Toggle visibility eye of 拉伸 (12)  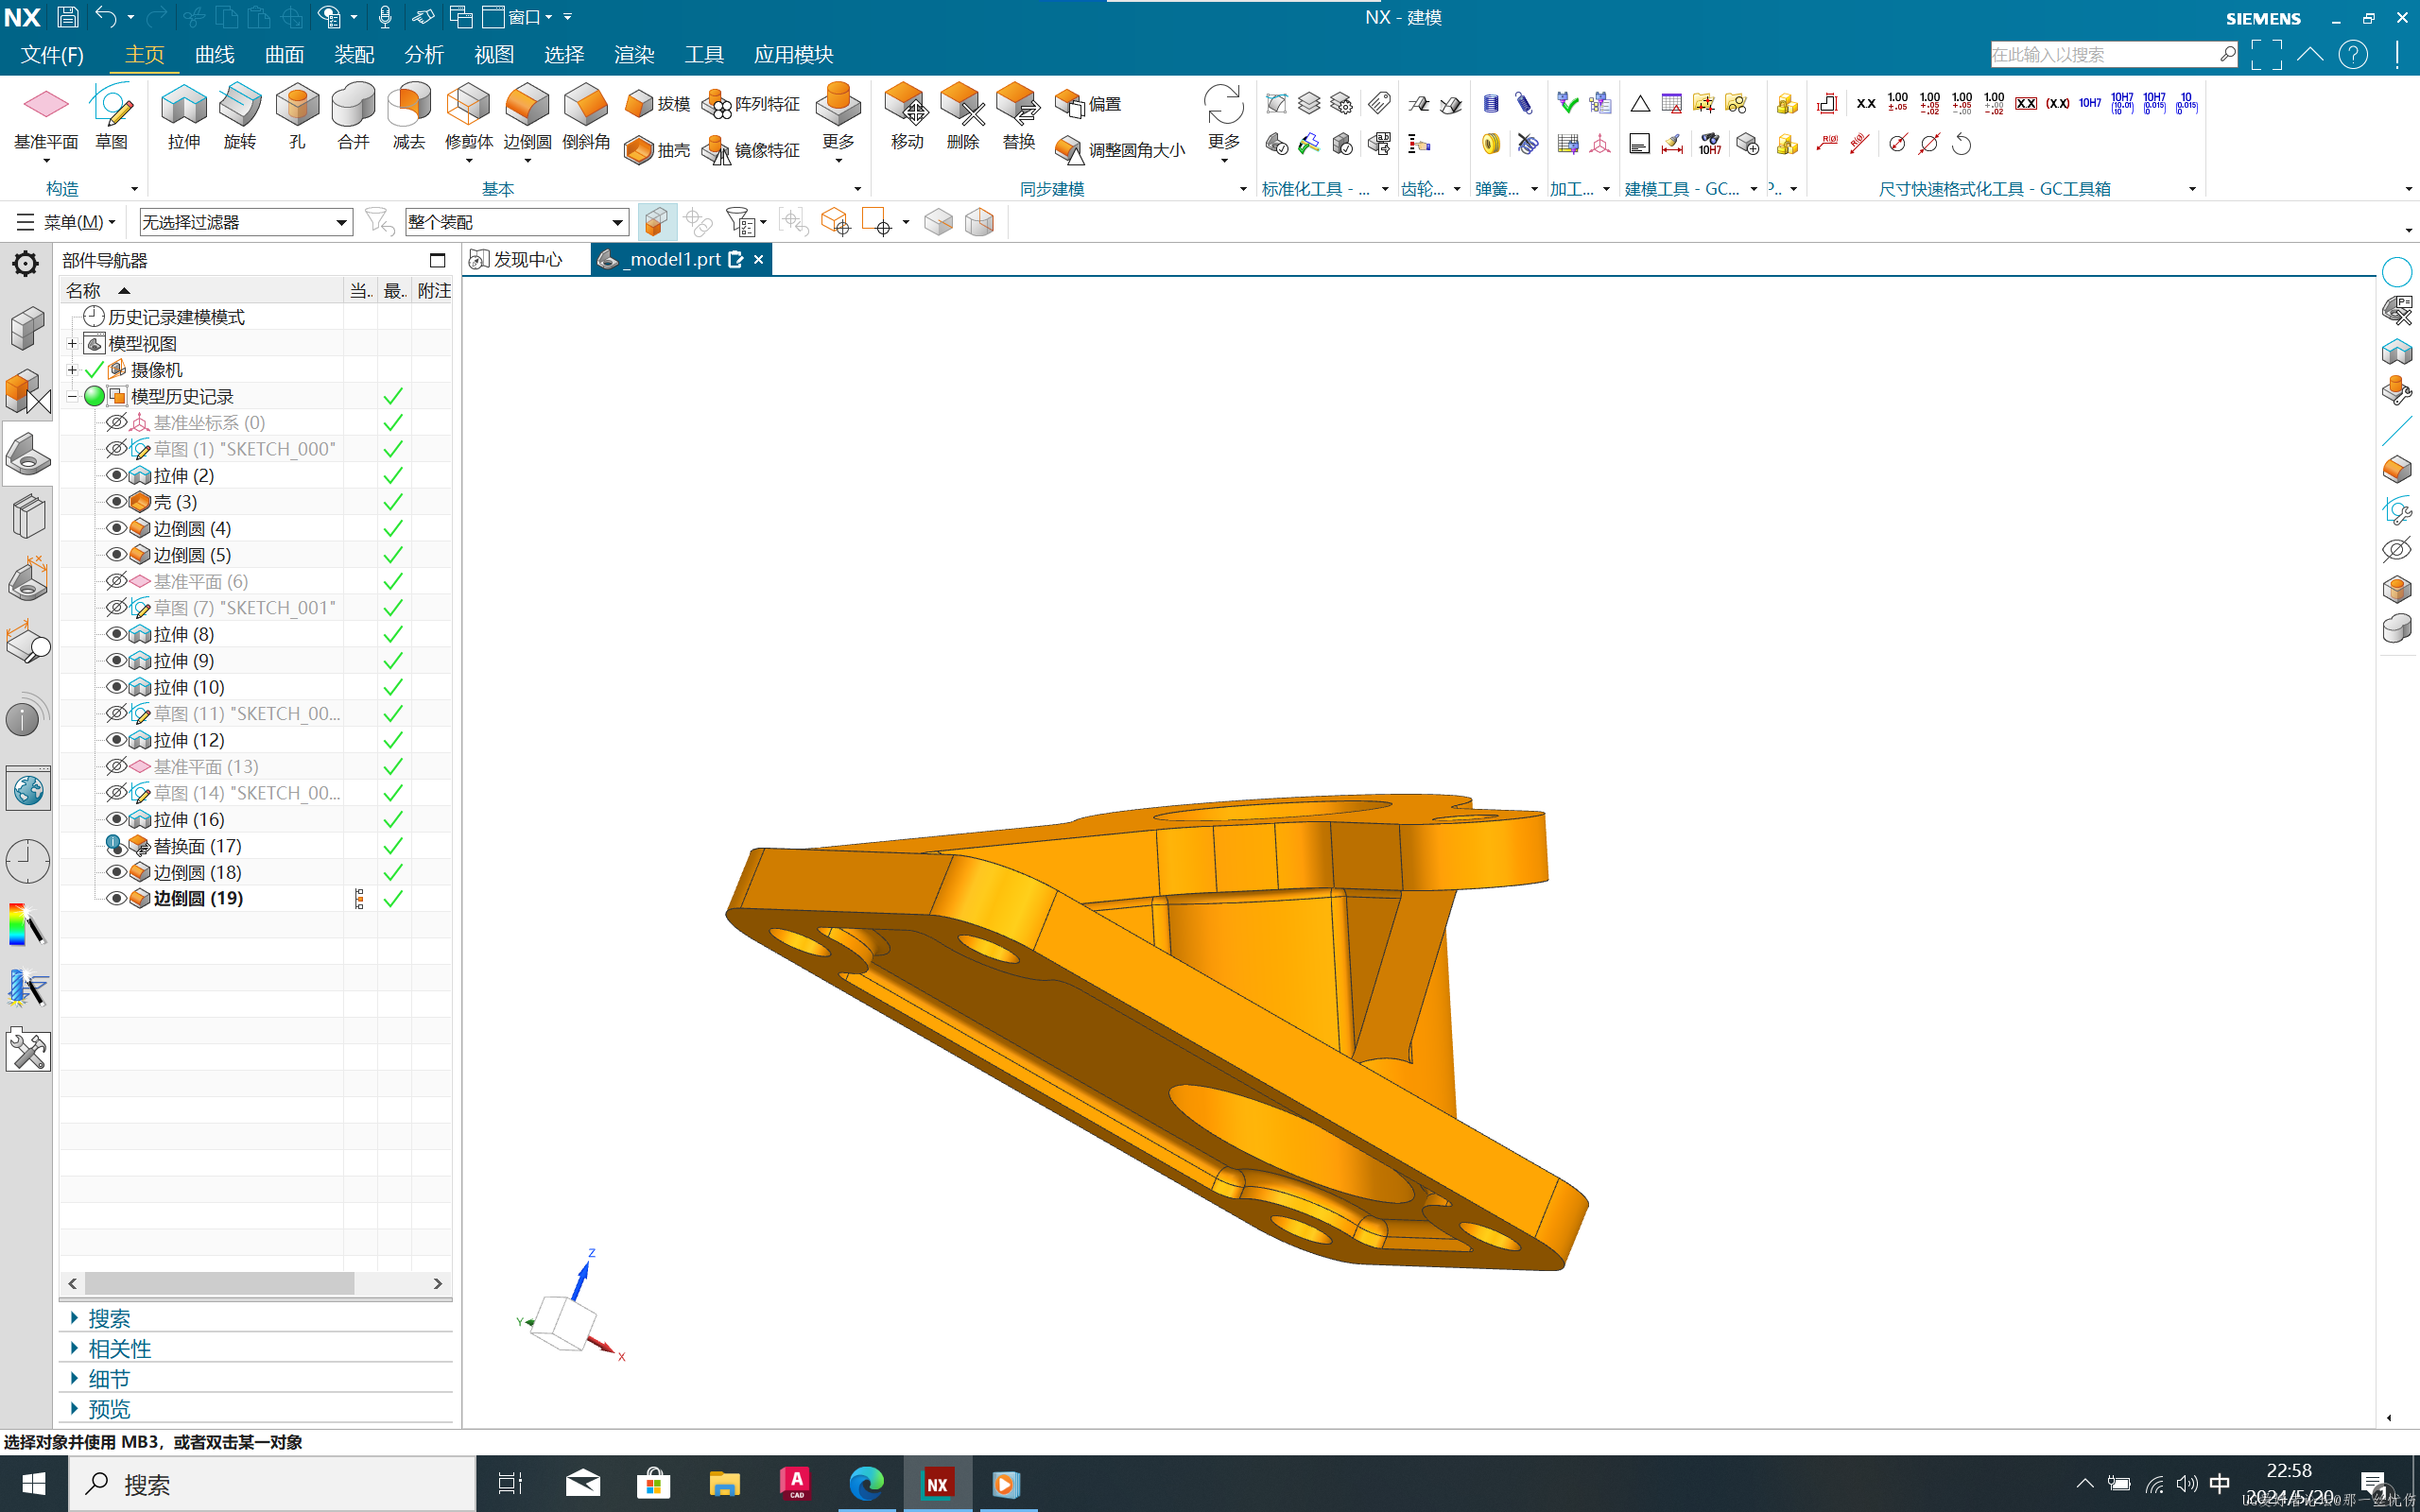click(x=116, y=740)
